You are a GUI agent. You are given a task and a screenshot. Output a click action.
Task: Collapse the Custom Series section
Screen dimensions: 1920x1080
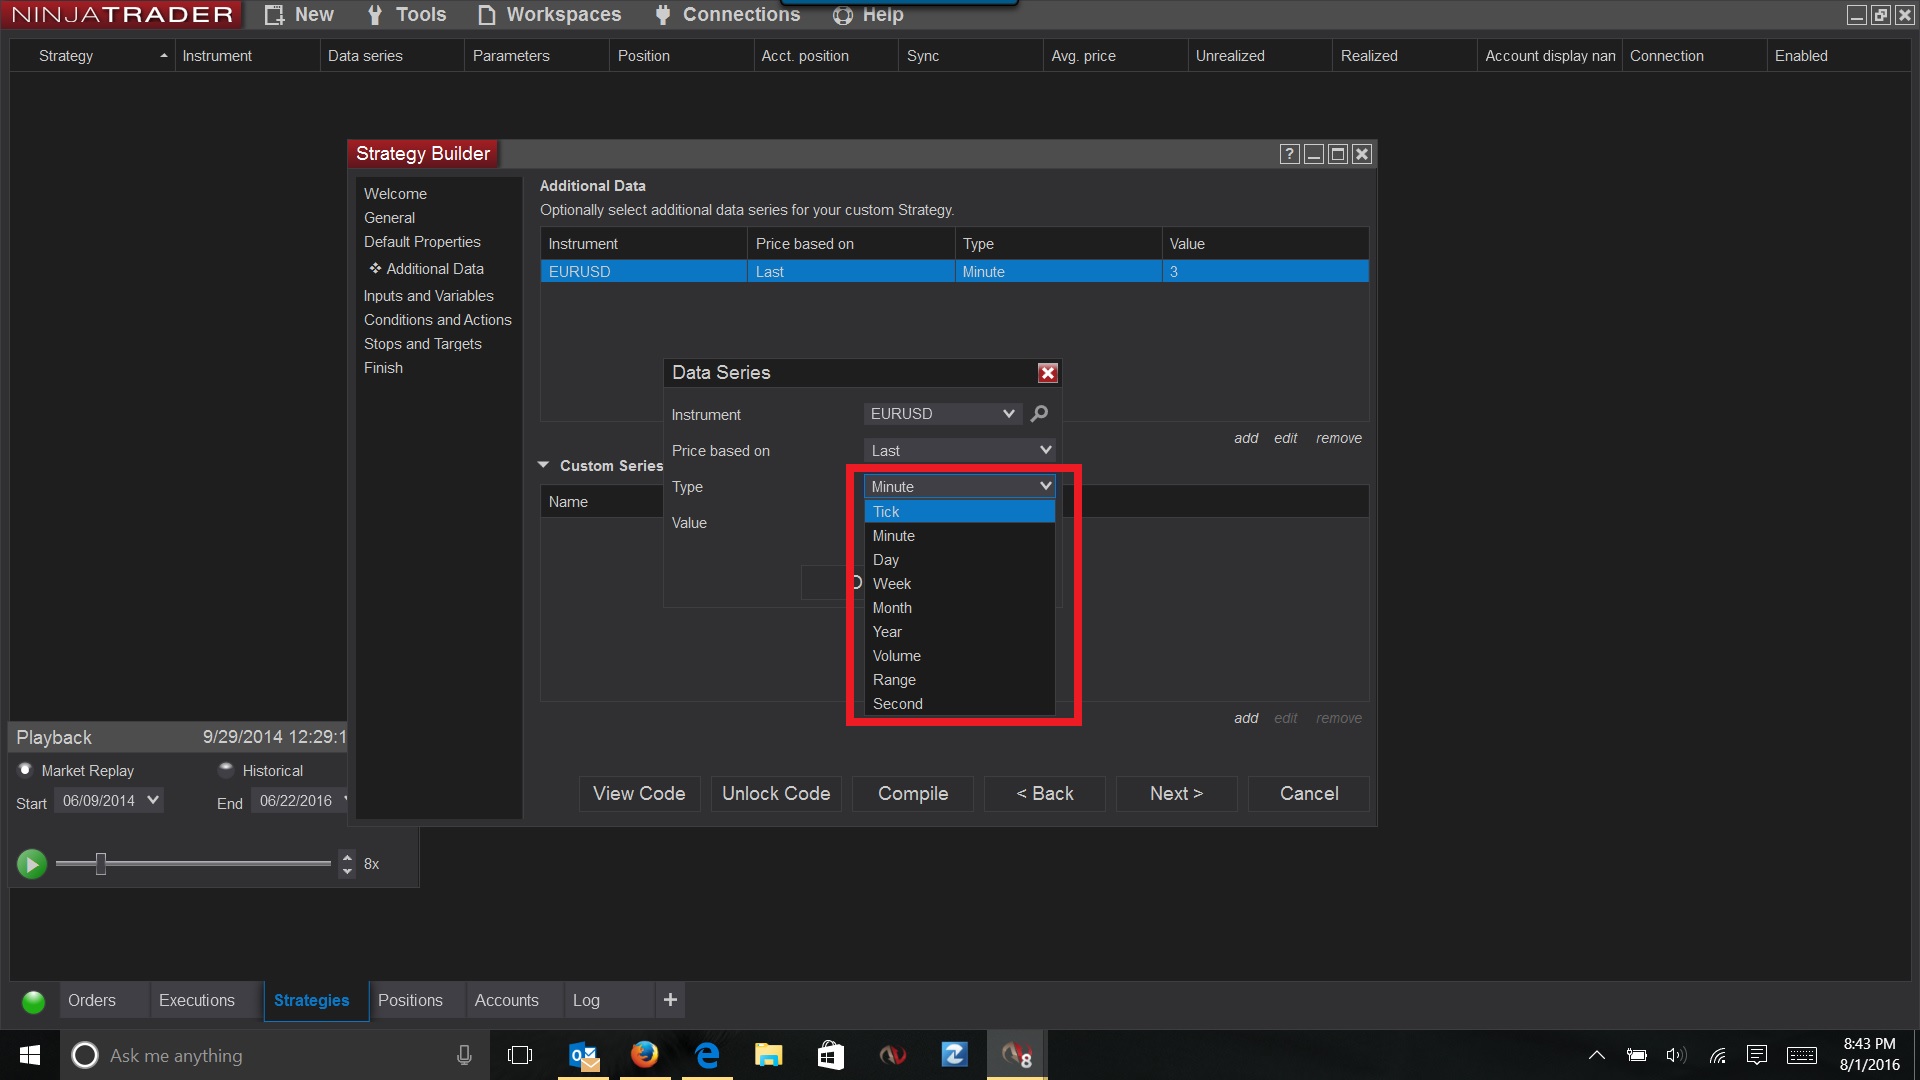[544, 465]
